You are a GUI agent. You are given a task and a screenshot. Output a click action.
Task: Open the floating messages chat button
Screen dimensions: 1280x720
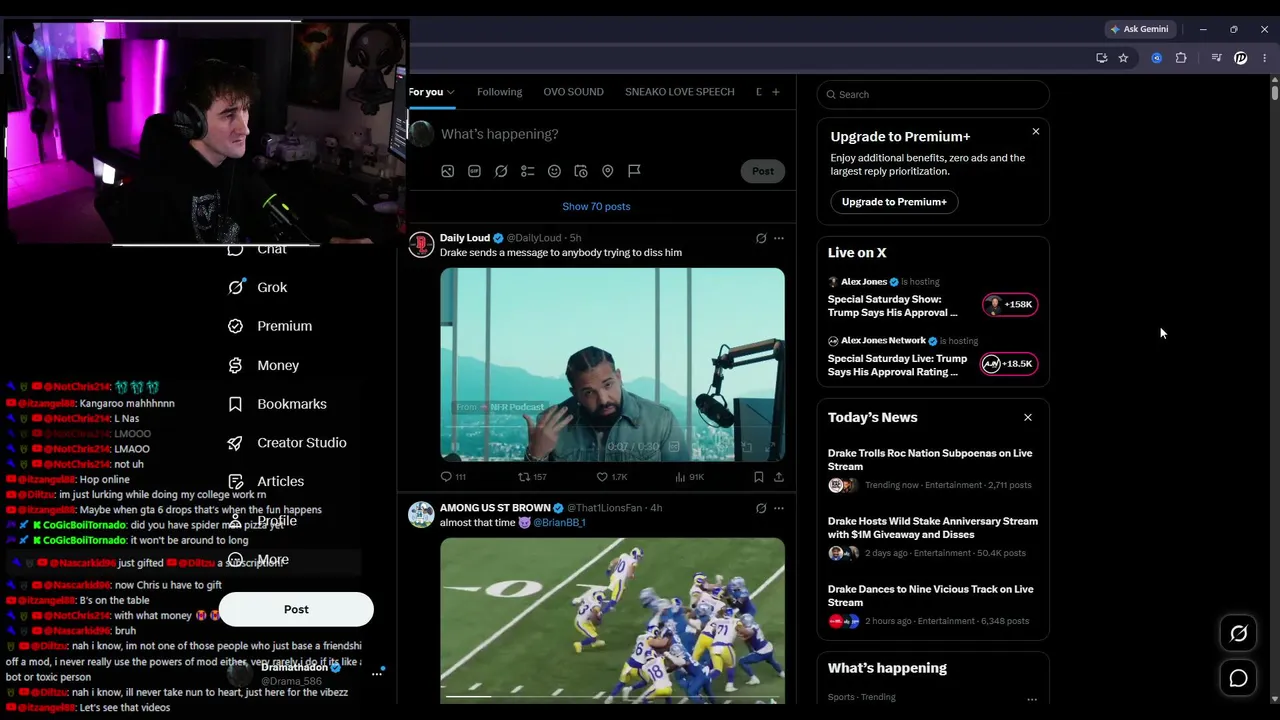(1238, 678)
